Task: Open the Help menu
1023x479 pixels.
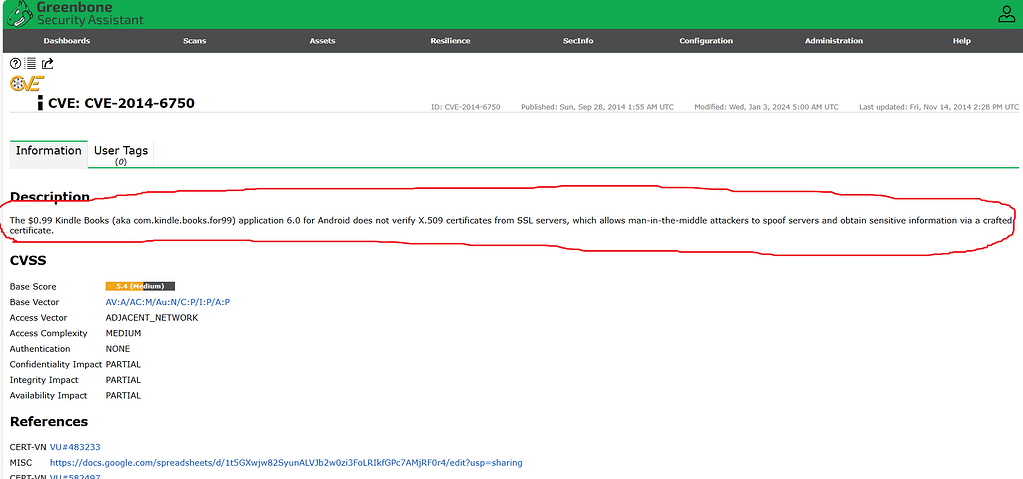Action: 961,41
